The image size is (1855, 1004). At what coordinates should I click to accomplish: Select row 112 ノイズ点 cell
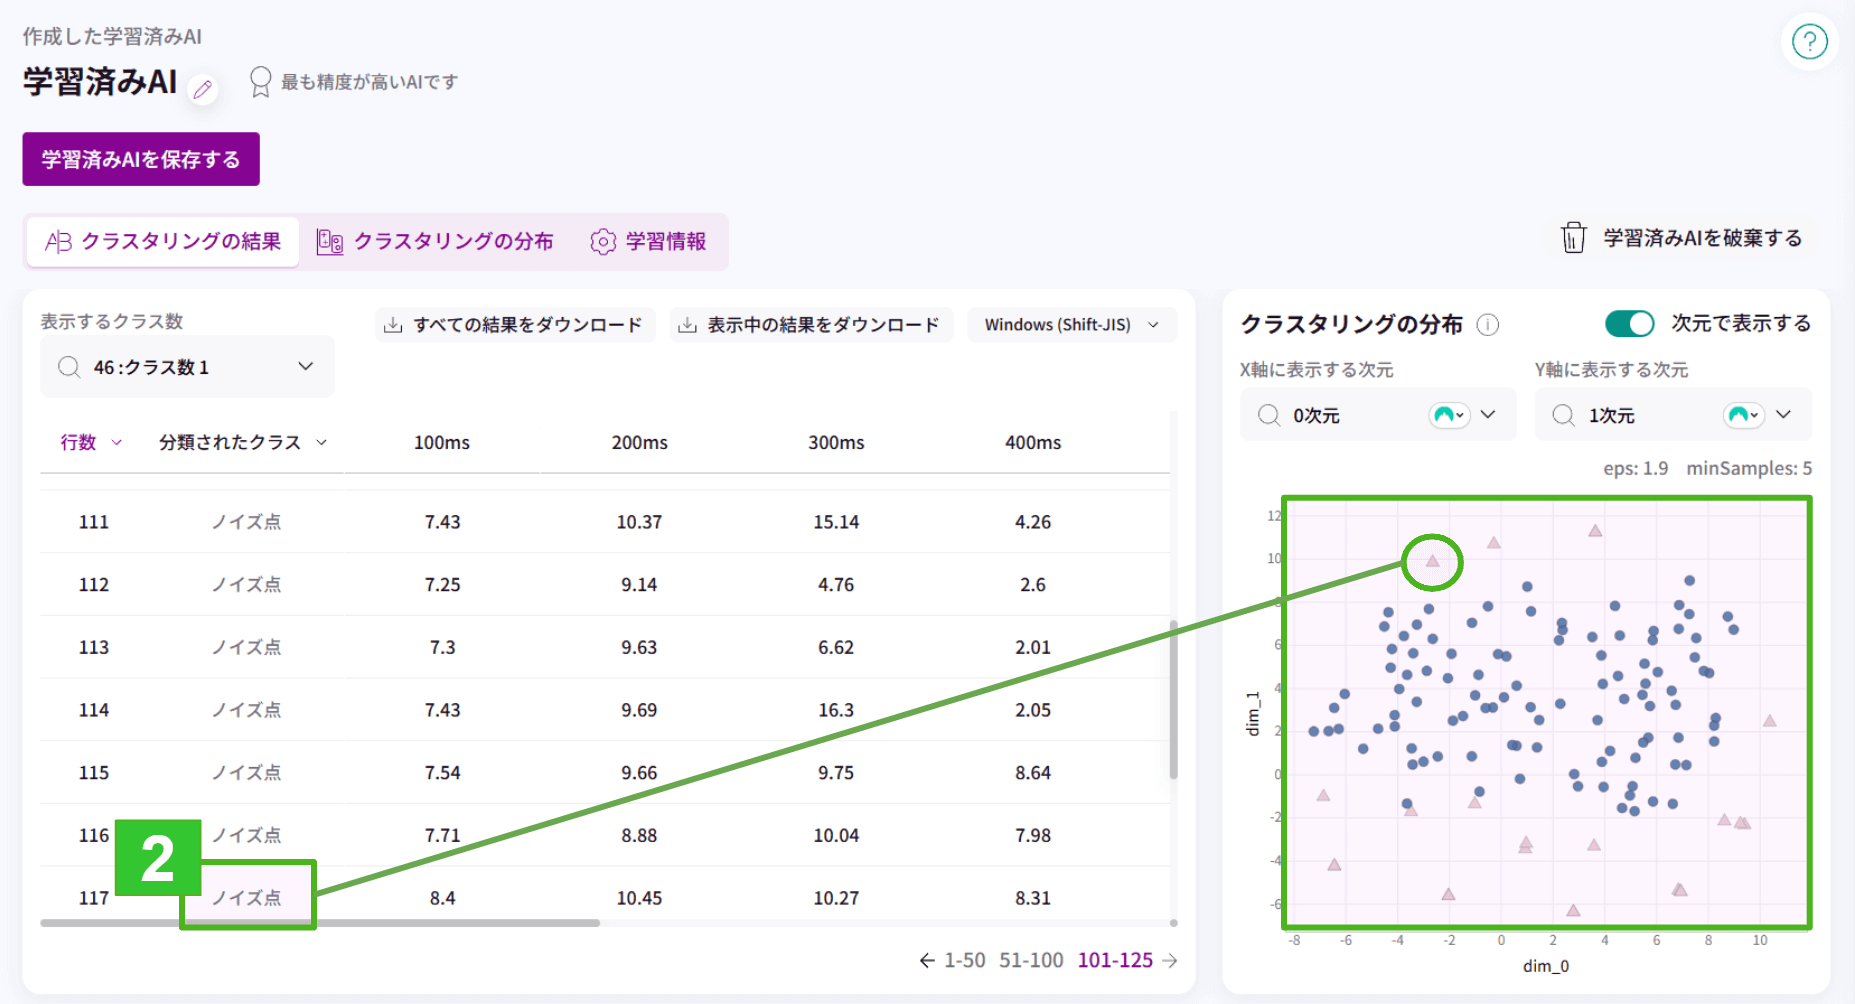[x=246, y=585]
